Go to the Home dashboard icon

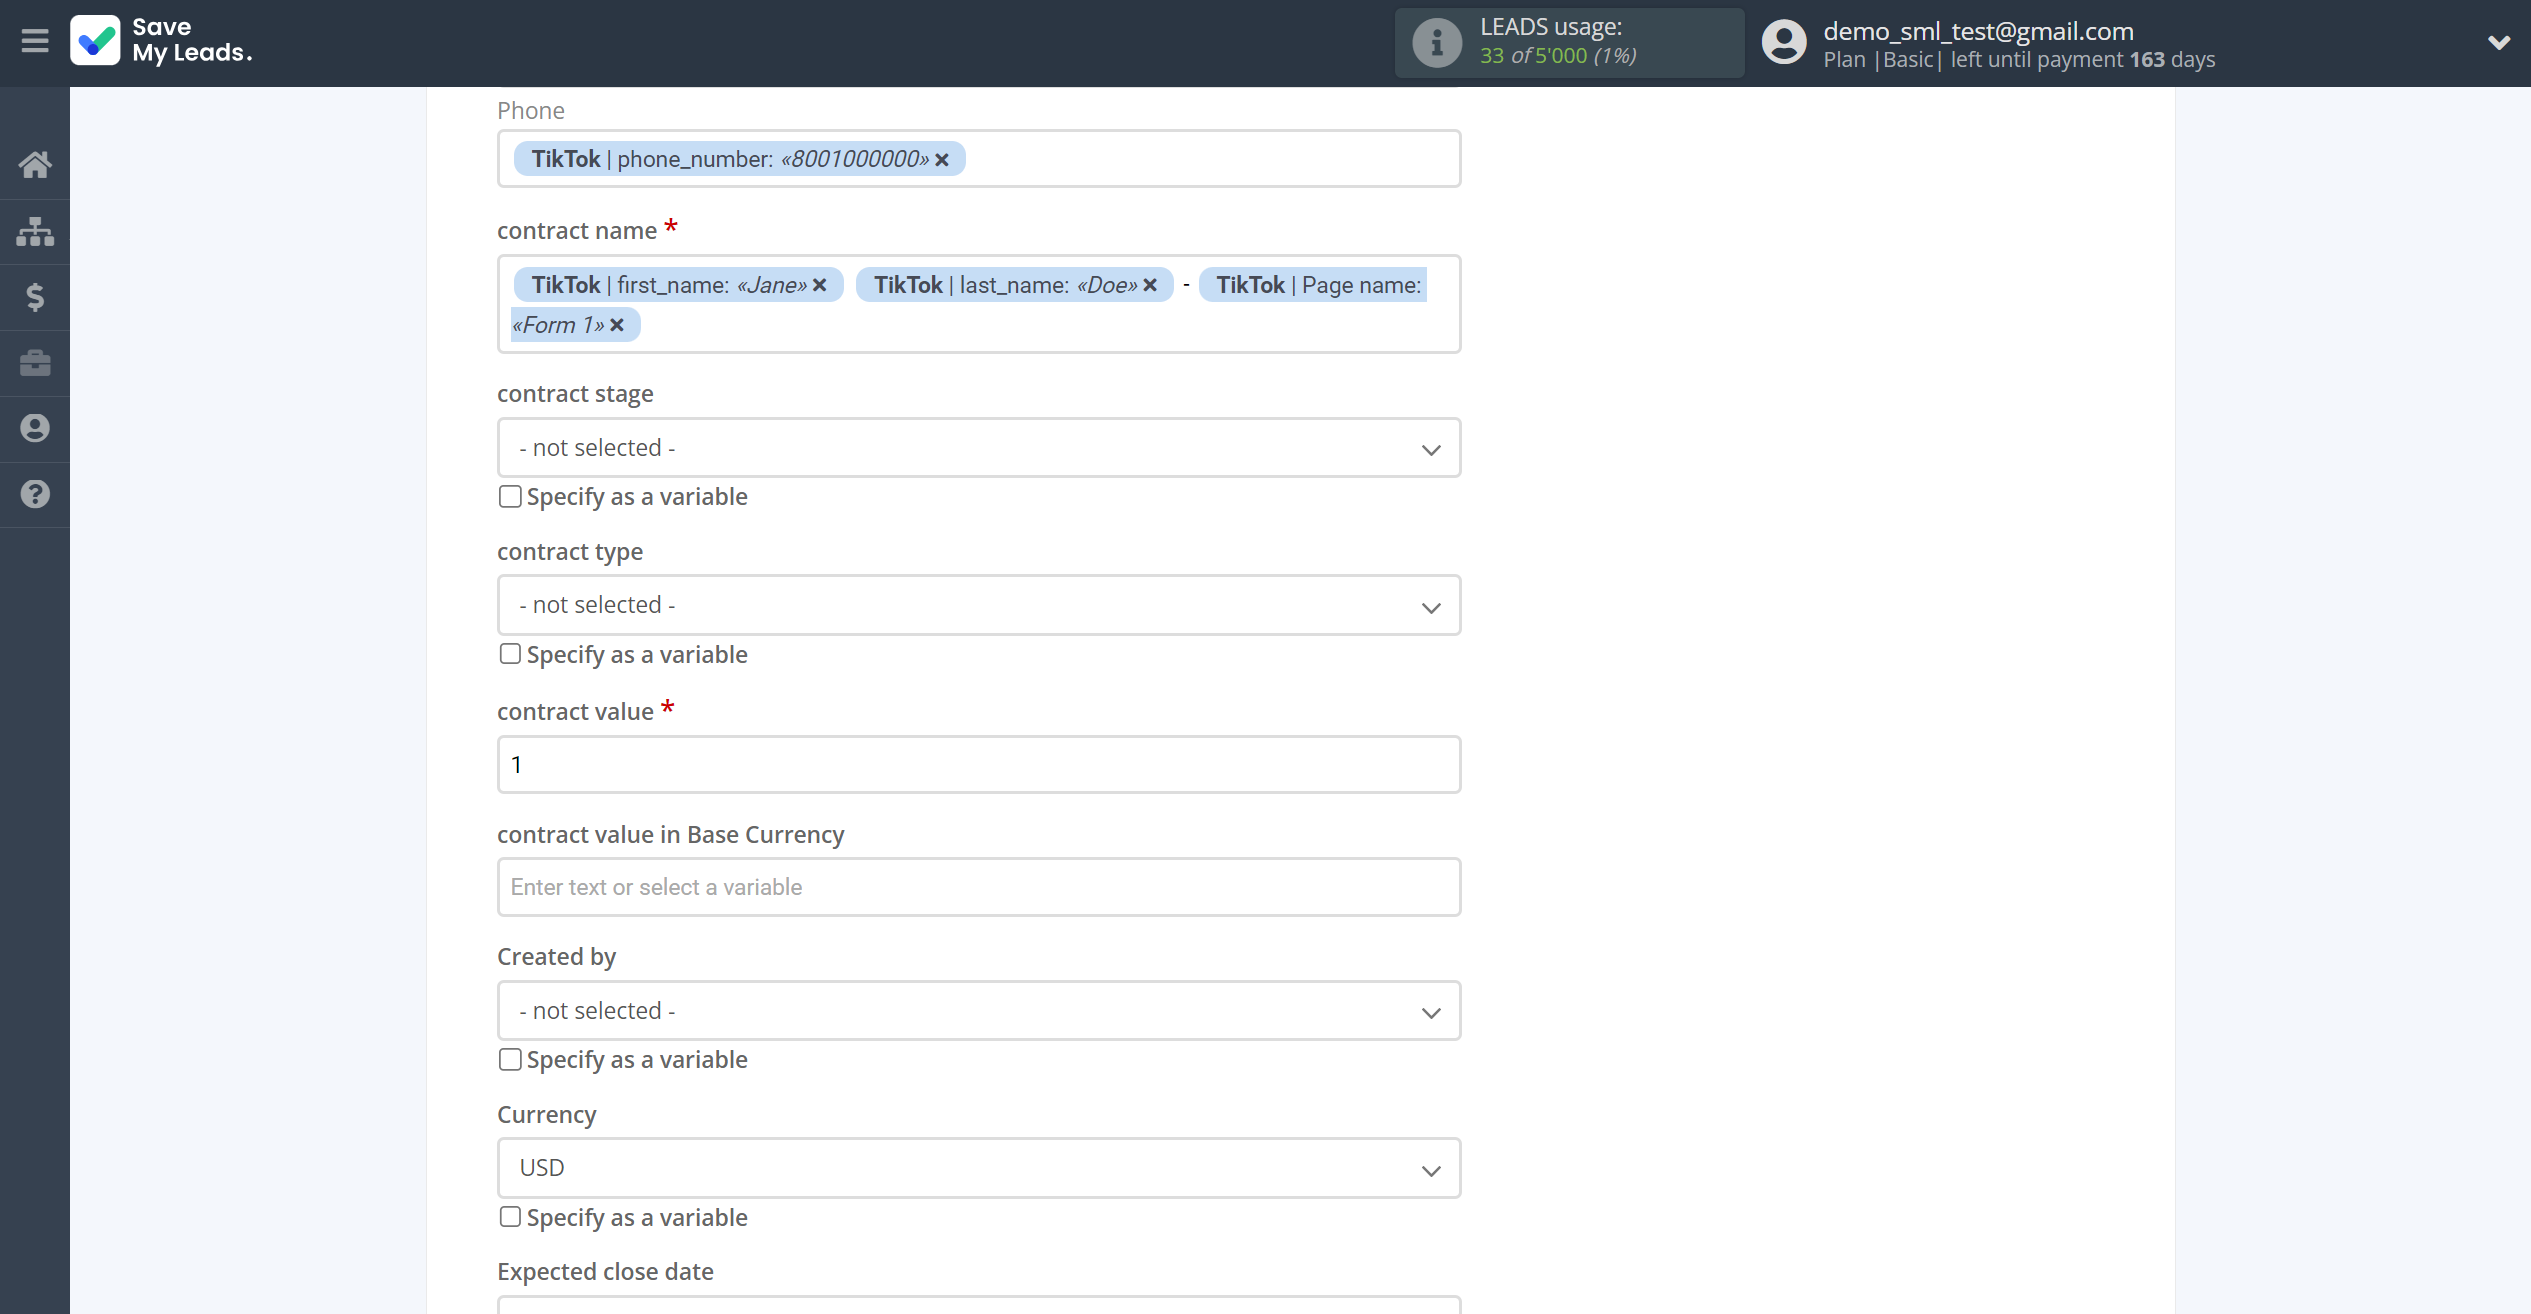tap(35, 164)
